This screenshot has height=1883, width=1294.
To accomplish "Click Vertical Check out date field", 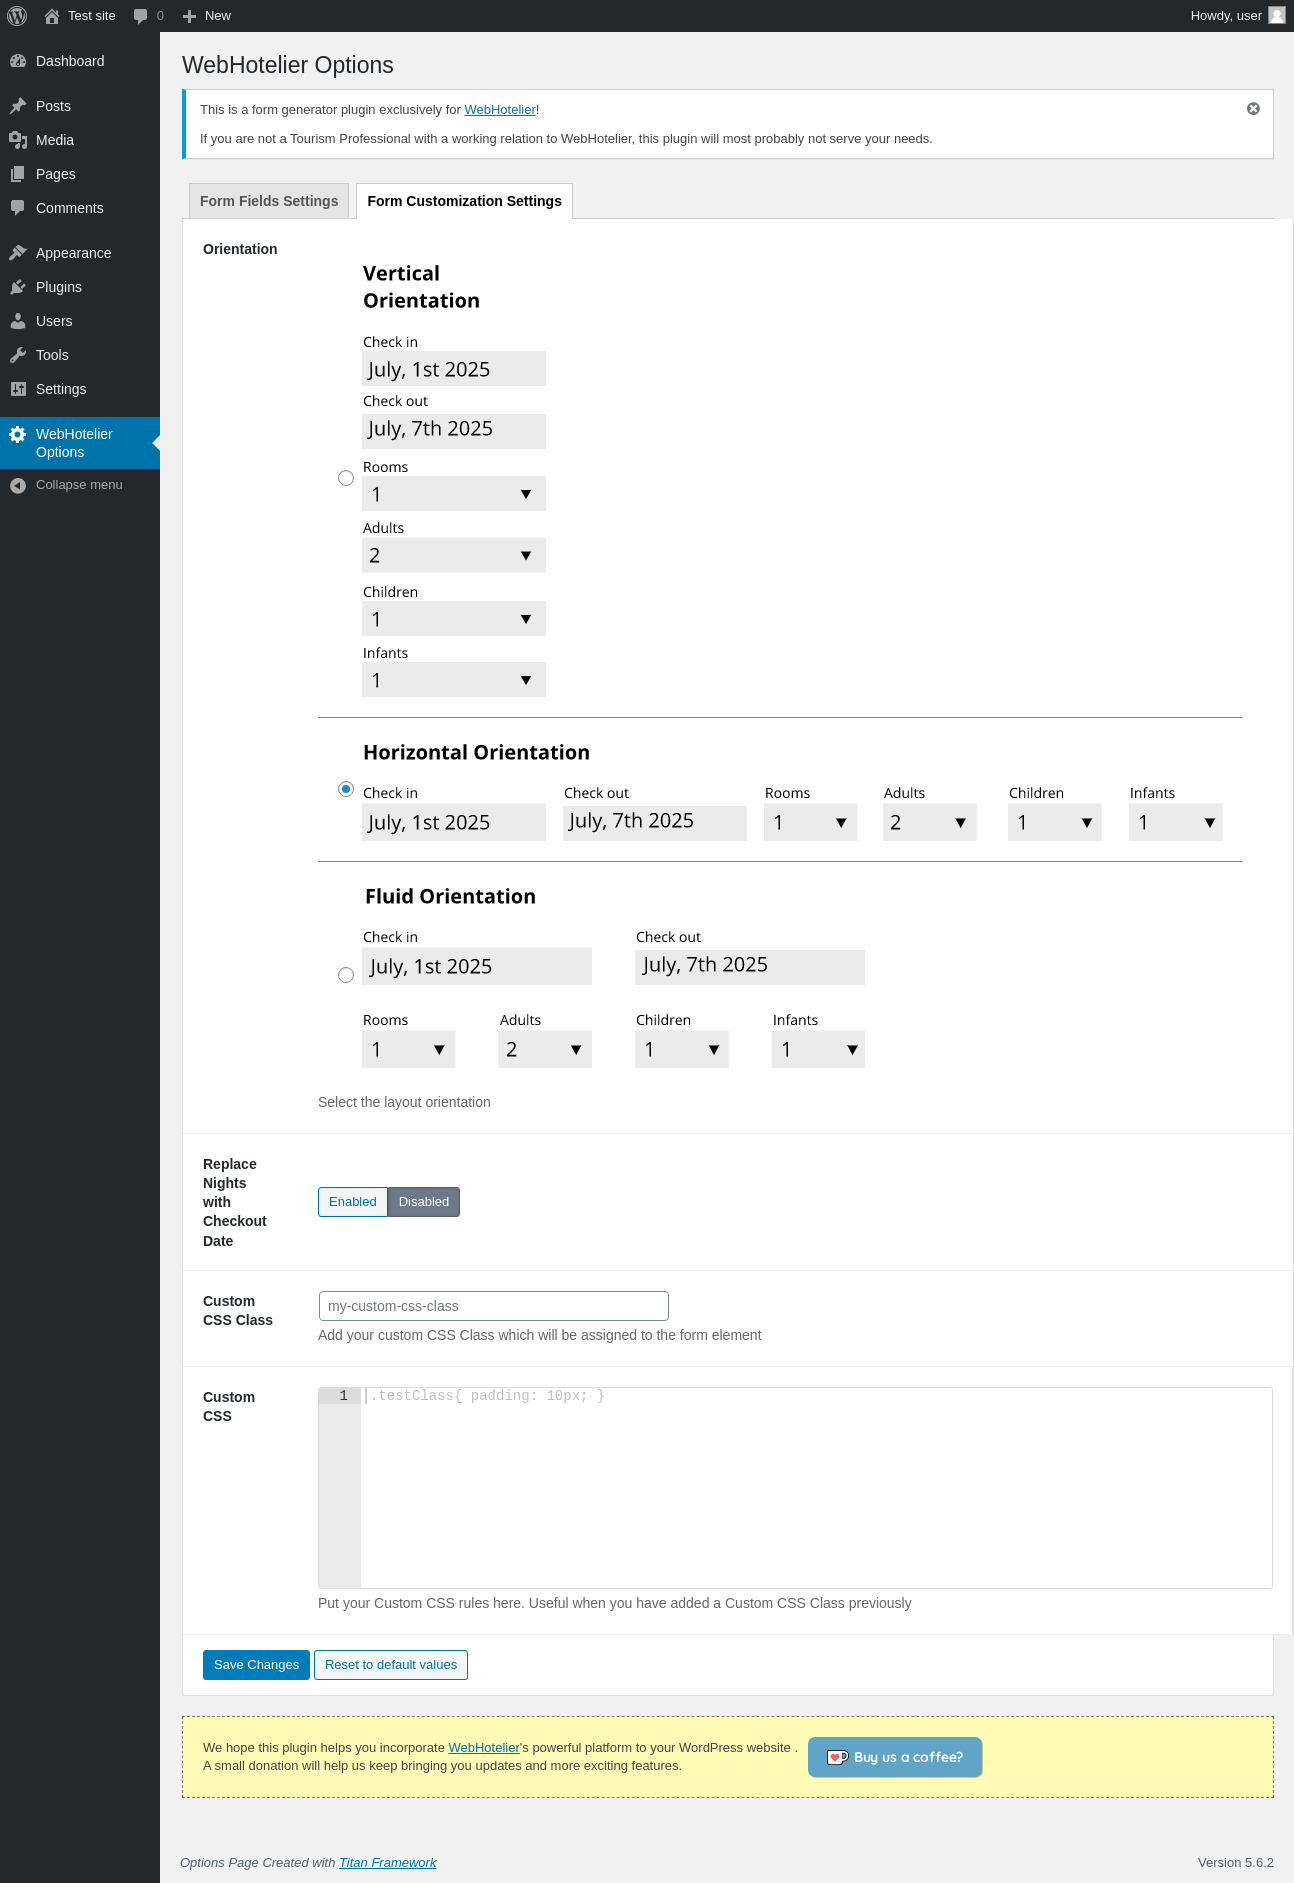I will coord(454,430).
